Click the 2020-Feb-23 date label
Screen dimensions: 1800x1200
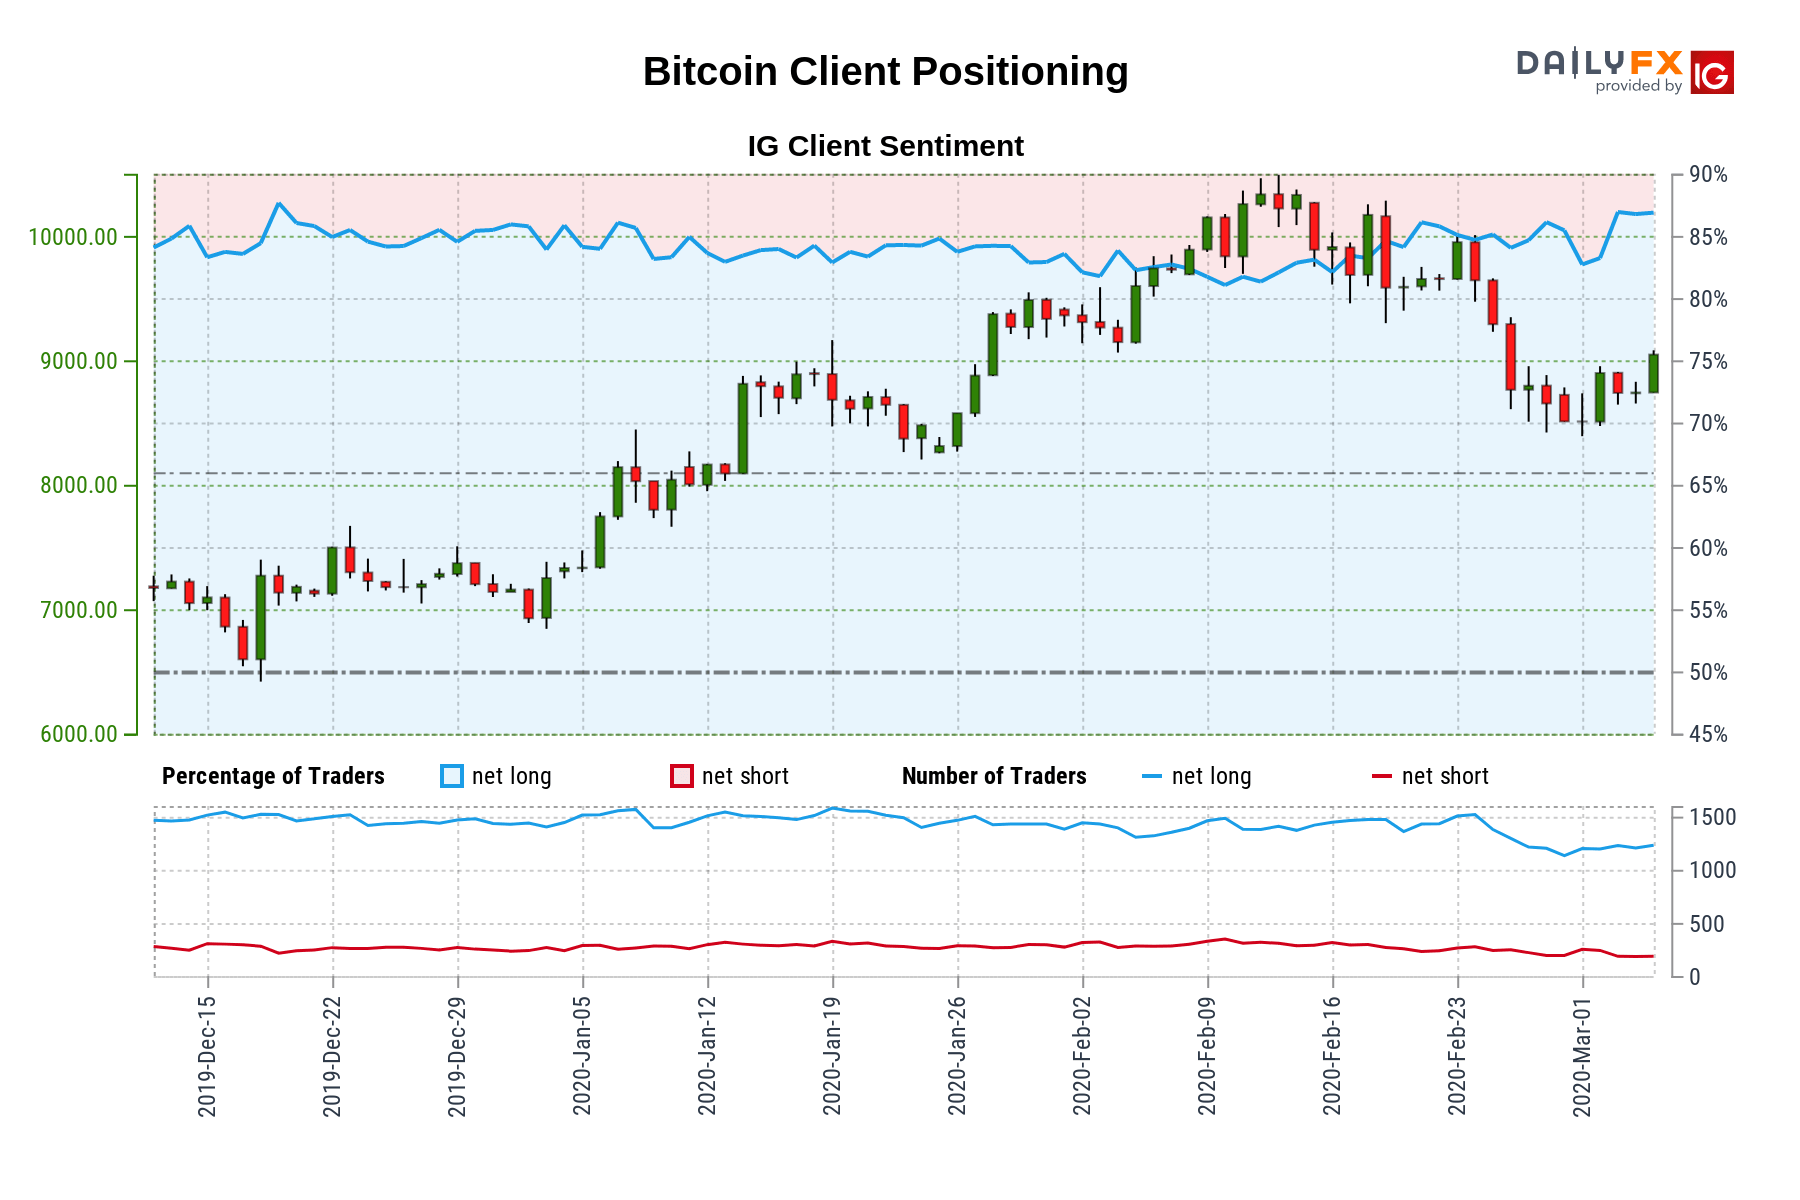click(1457, 1056)
